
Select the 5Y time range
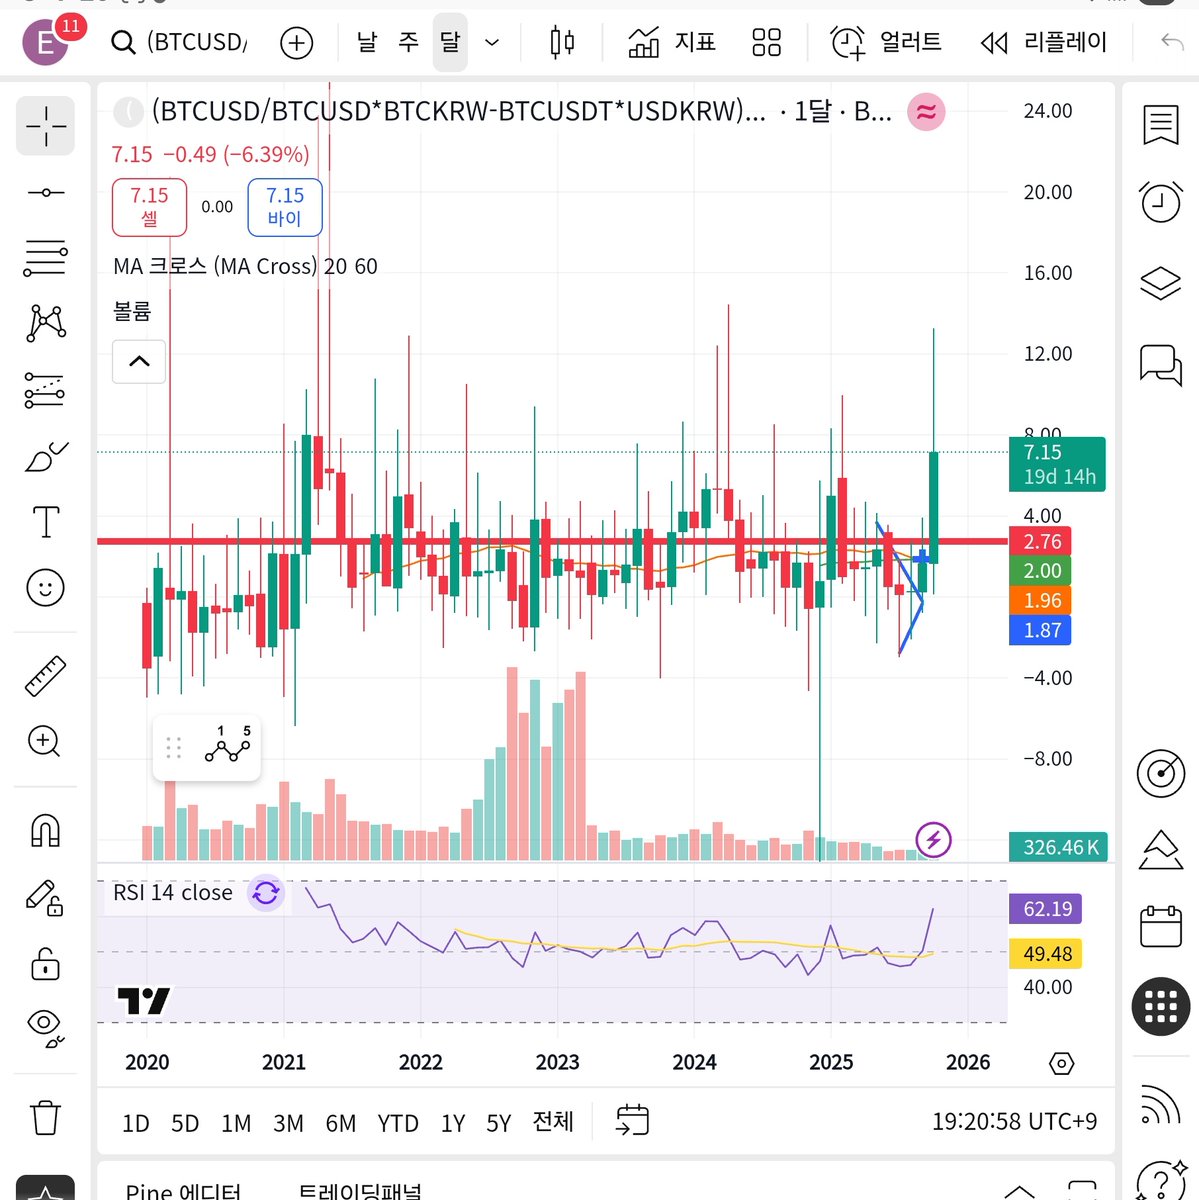(499, 1123)
